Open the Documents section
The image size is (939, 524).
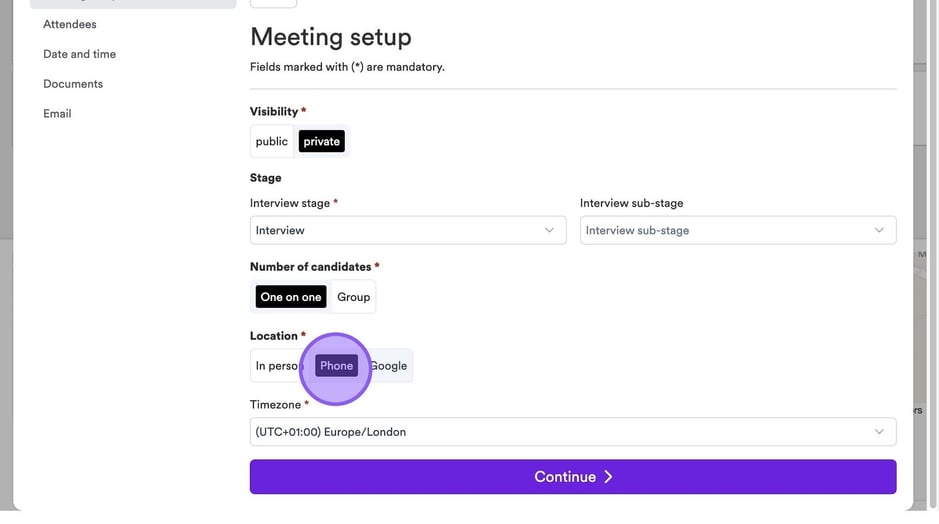[73, 84]
